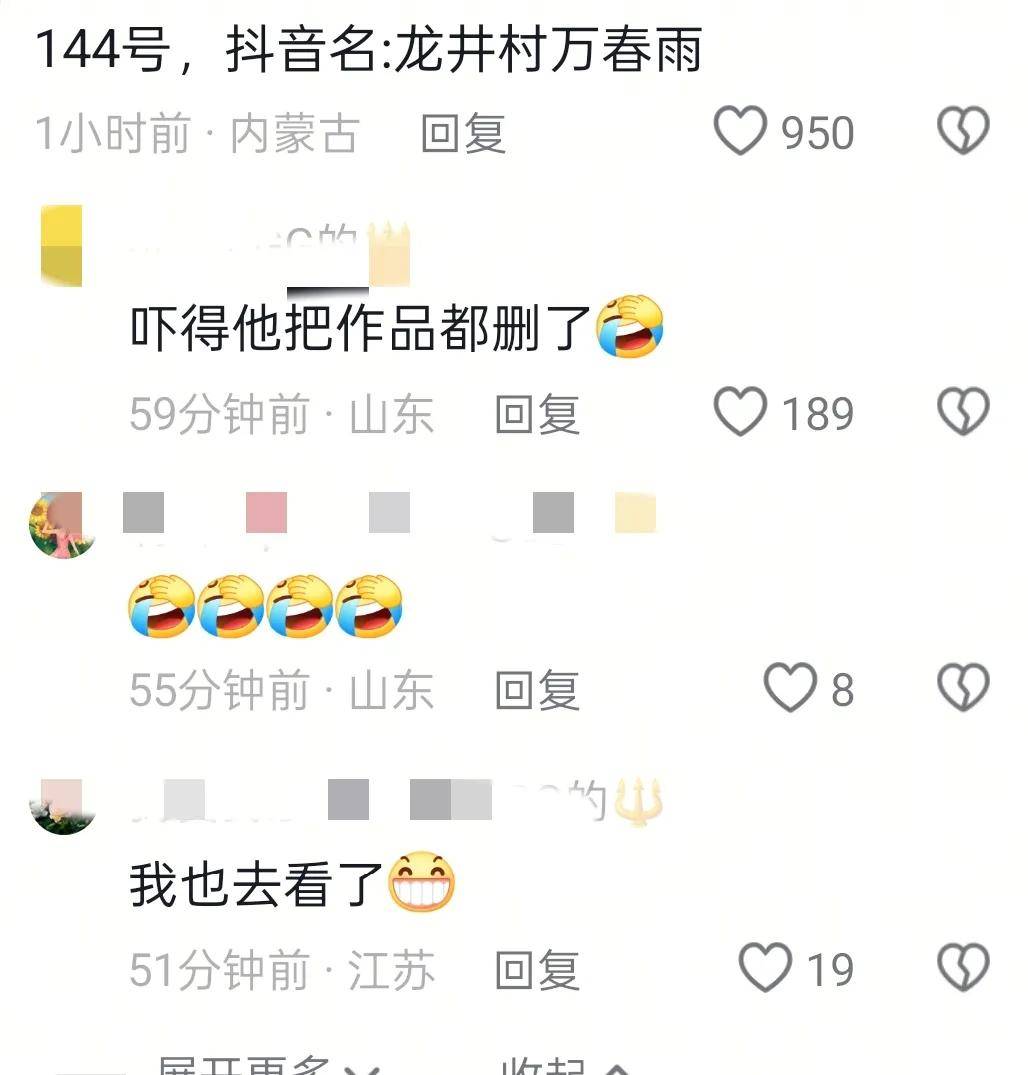Tap broken heart beside 19 likes

coord(964,967)
